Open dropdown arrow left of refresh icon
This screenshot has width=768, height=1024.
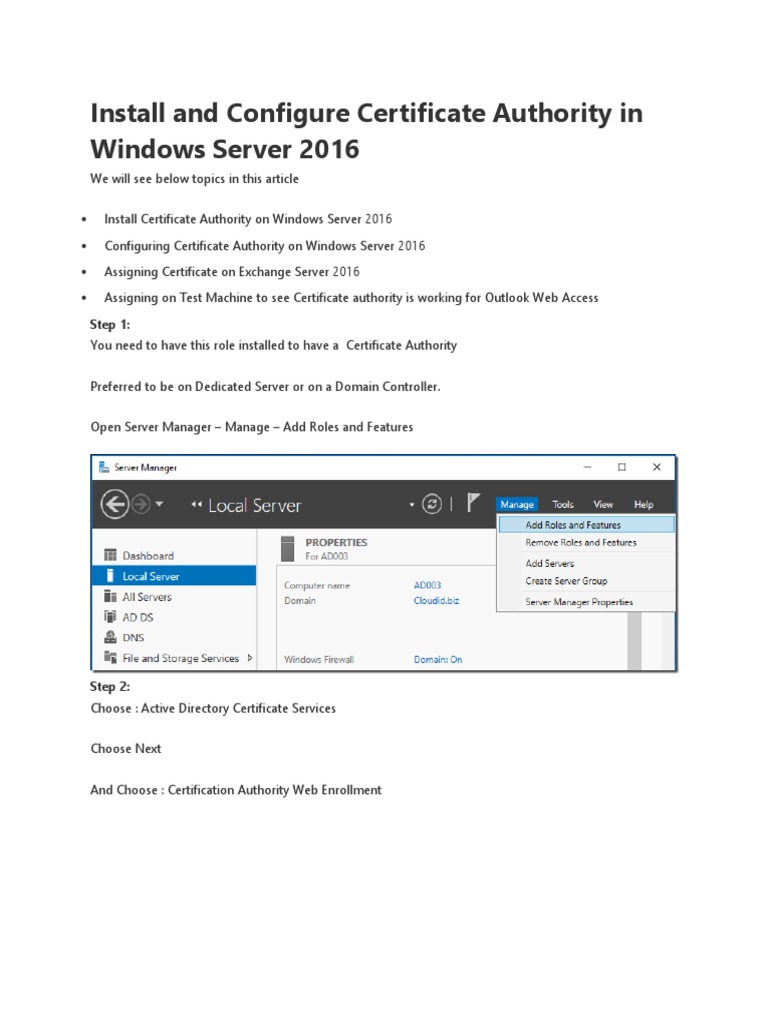point(411,505)
